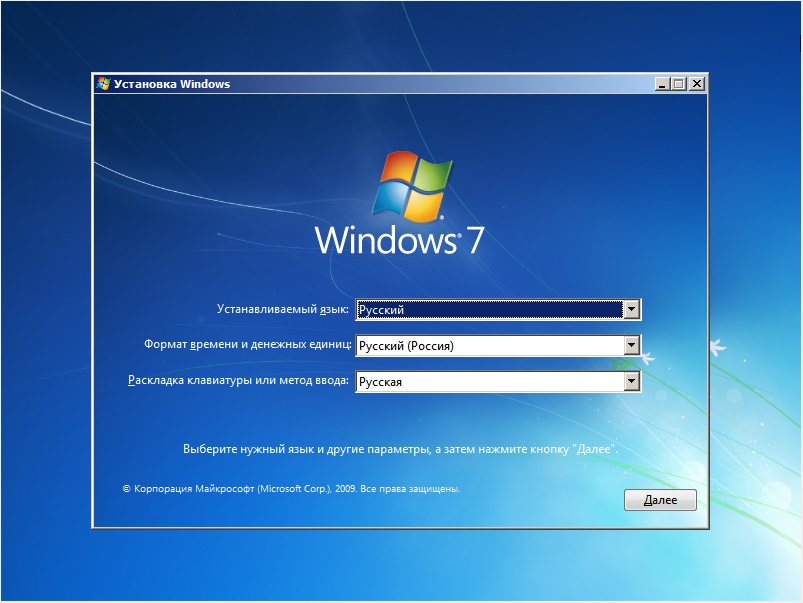Image resolution: width=803 pixels, height=603 pixels.
Task: Open the Устанавливаемый язык dropdown arrow
Action: 631,310
